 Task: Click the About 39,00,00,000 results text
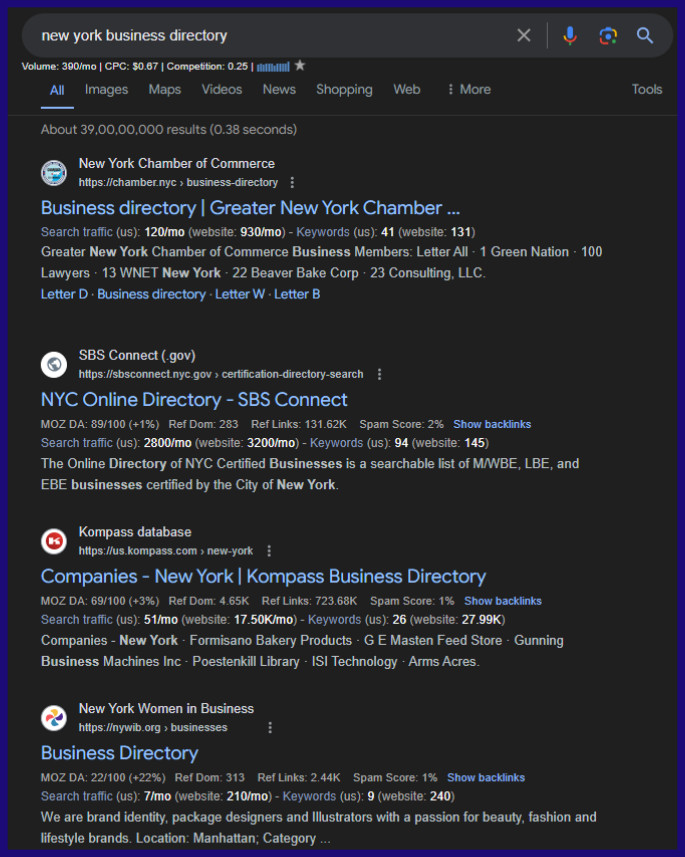pos(169,130)
